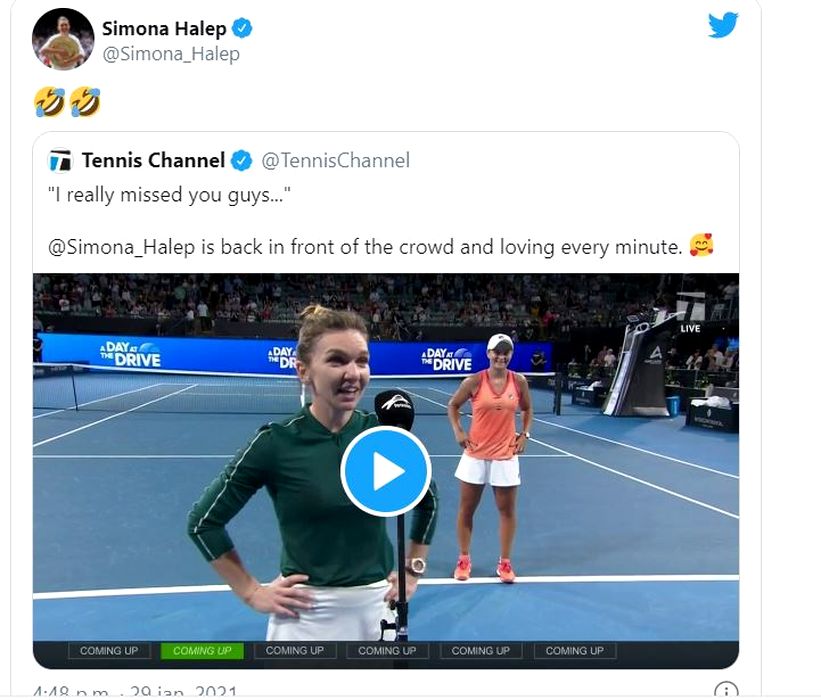821x700 pixels.
Task: Play the Tennis Channel video
Action: pos(386,471)
